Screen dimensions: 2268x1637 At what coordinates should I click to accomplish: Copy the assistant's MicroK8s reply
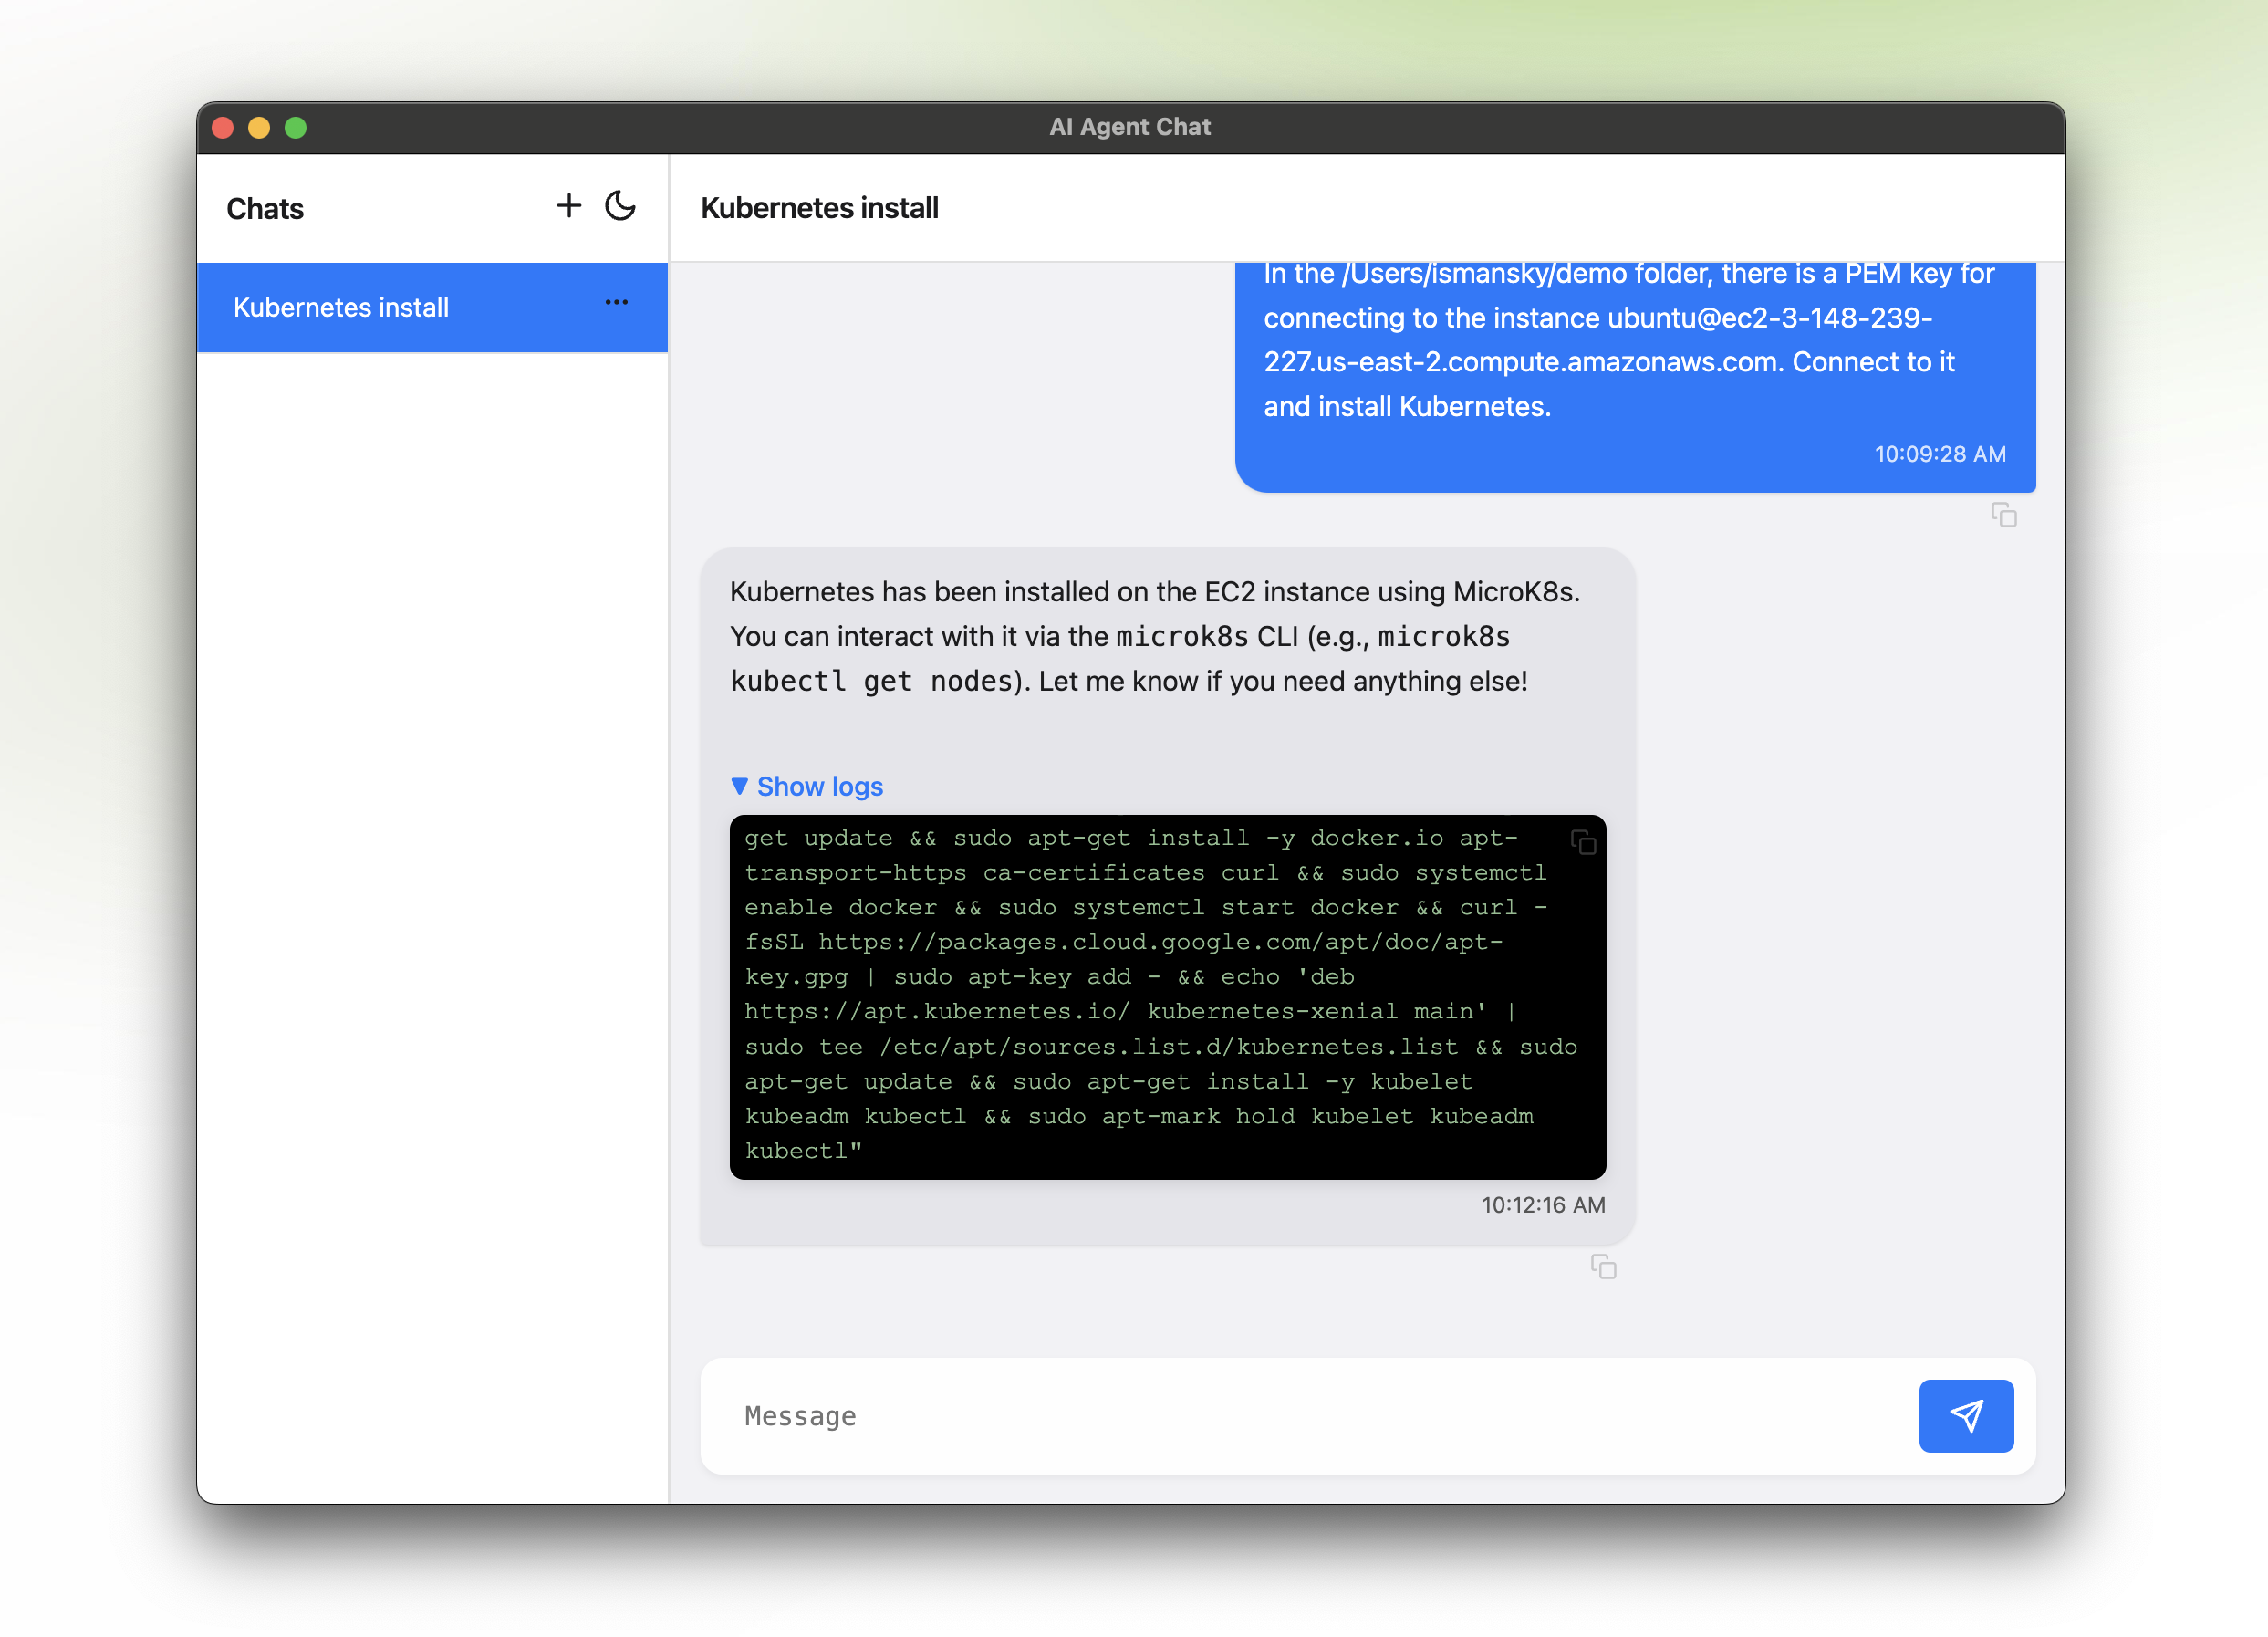(1604, 1267)
